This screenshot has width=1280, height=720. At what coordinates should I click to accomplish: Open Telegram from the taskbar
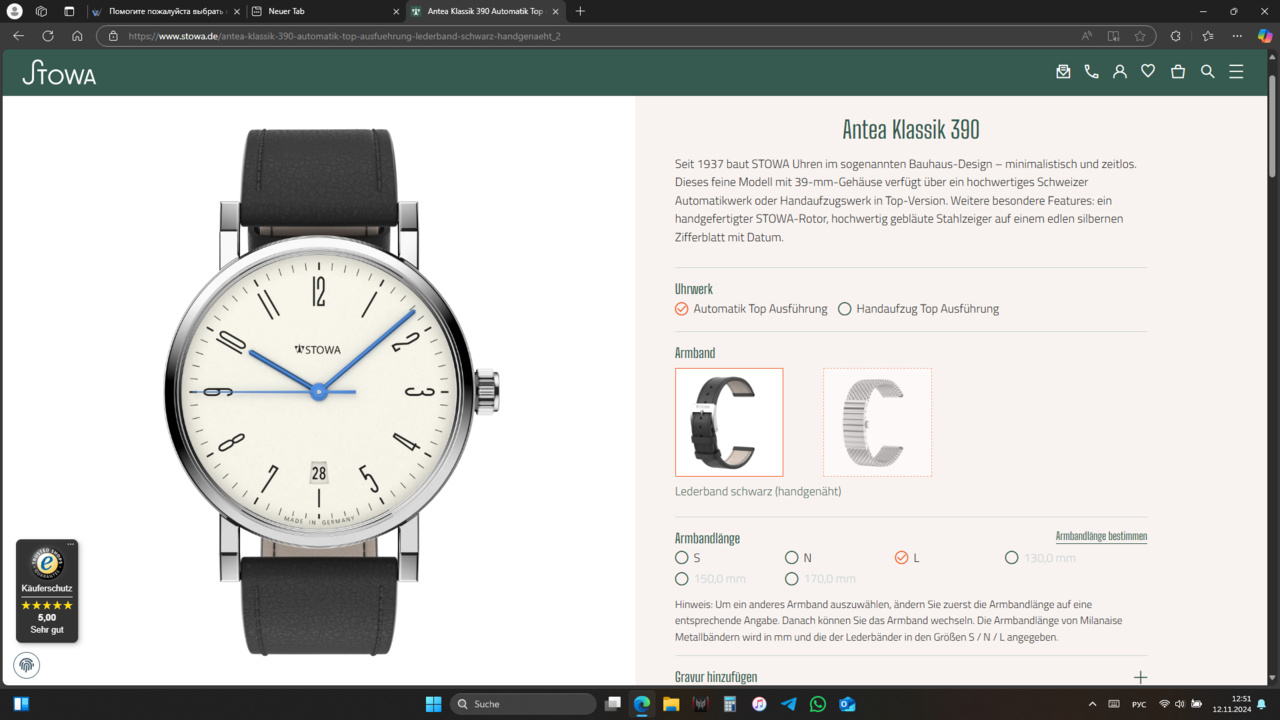point(788,704)
